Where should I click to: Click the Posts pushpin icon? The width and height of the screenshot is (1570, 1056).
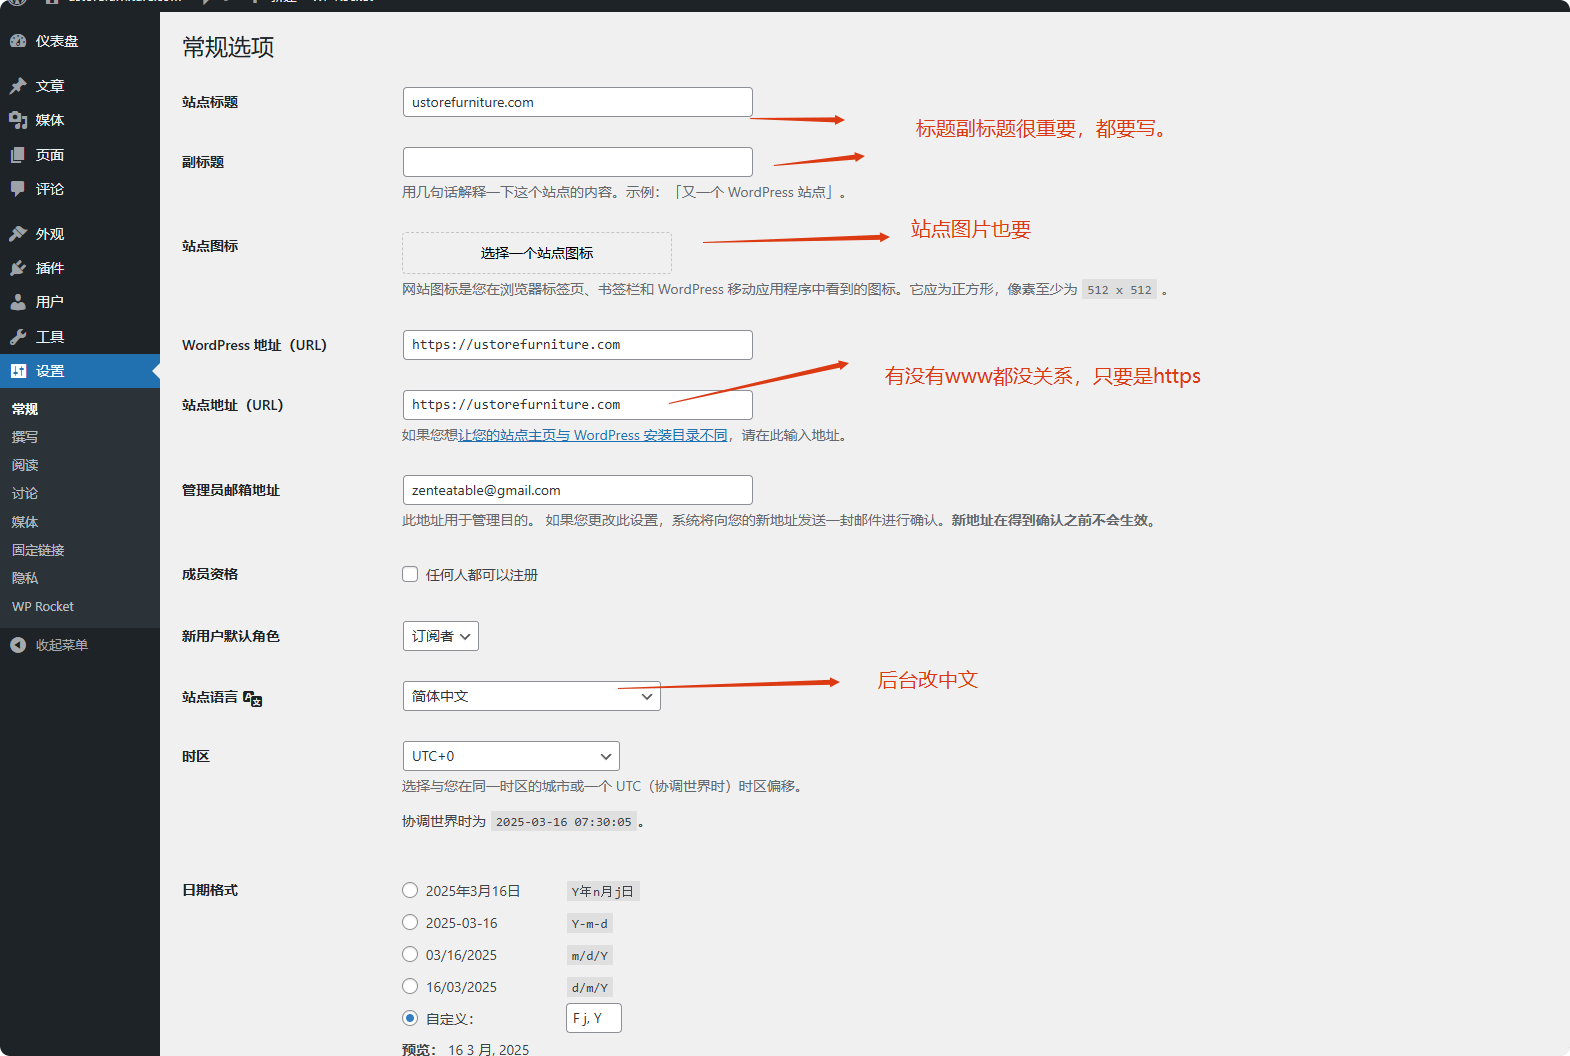(18, 86)
